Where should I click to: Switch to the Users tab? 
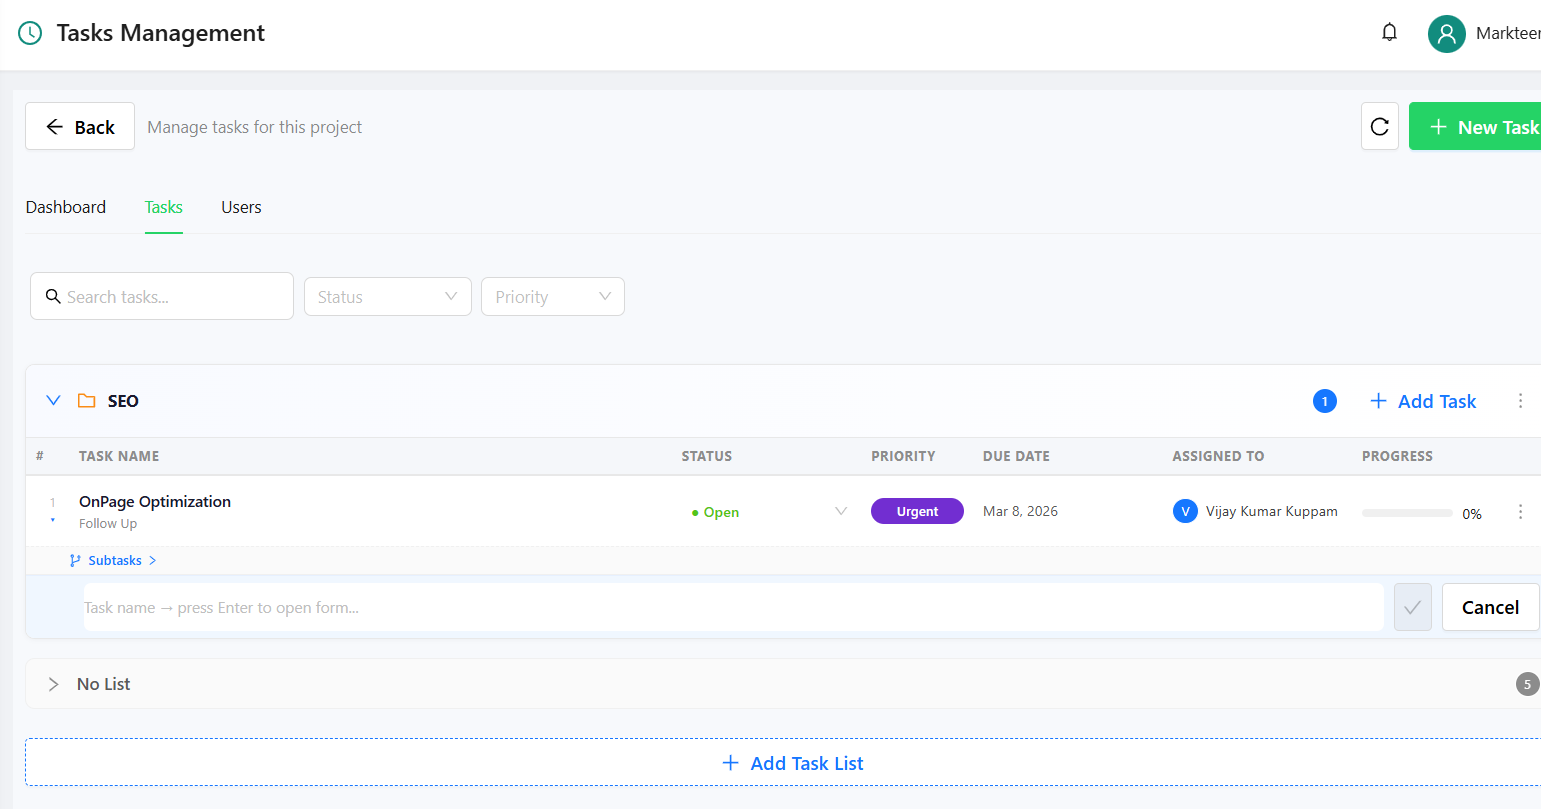click(240, 207)
